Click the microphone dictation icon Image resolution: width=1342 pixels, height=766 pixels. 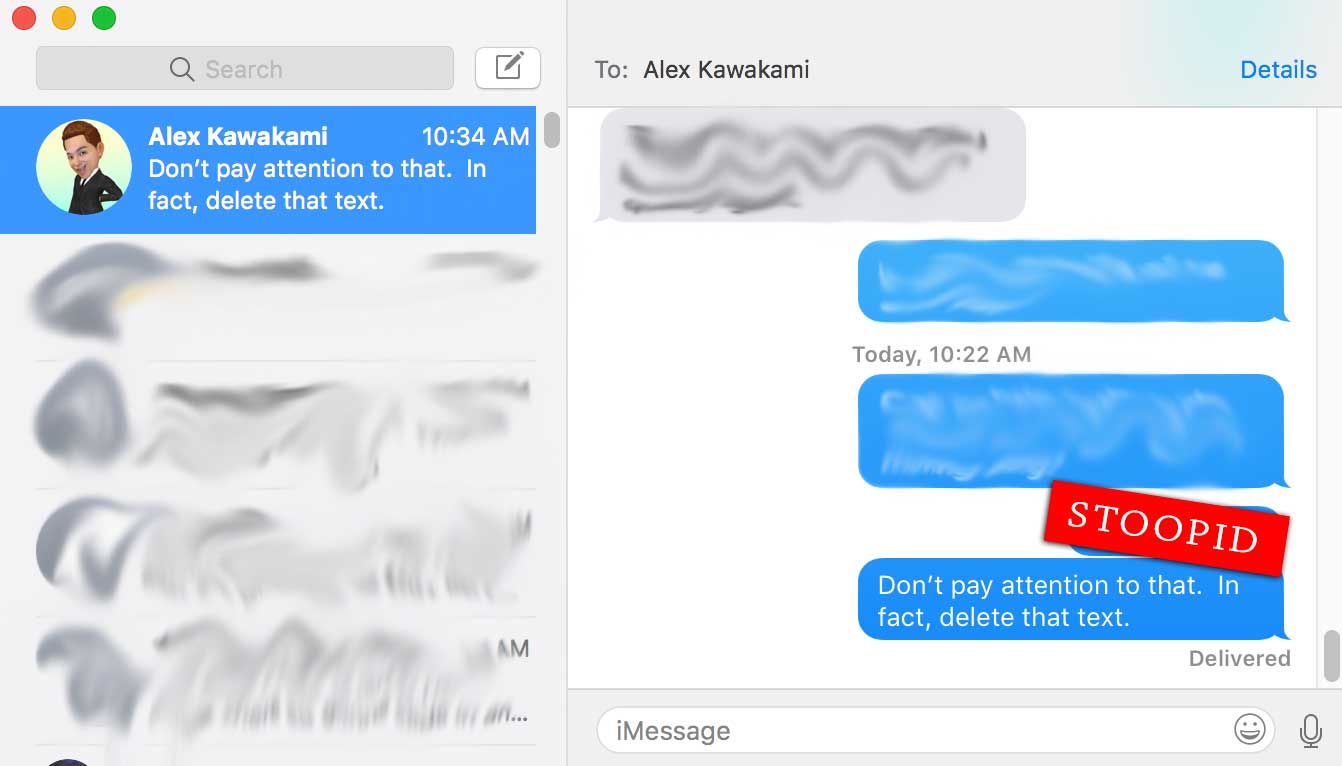pyautogui.click(x=1310, y=731)
